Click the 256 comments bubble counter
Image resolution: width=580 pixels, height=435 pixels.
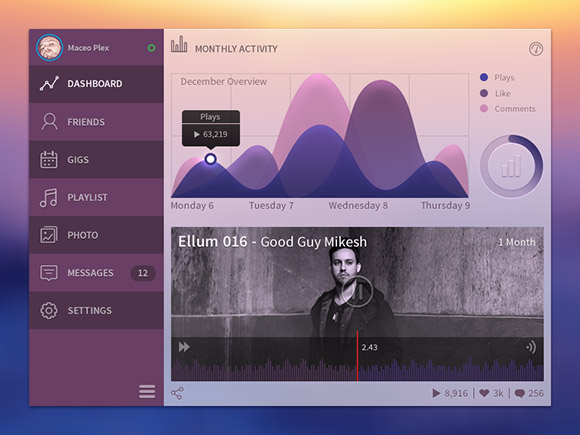click(529, 393)
